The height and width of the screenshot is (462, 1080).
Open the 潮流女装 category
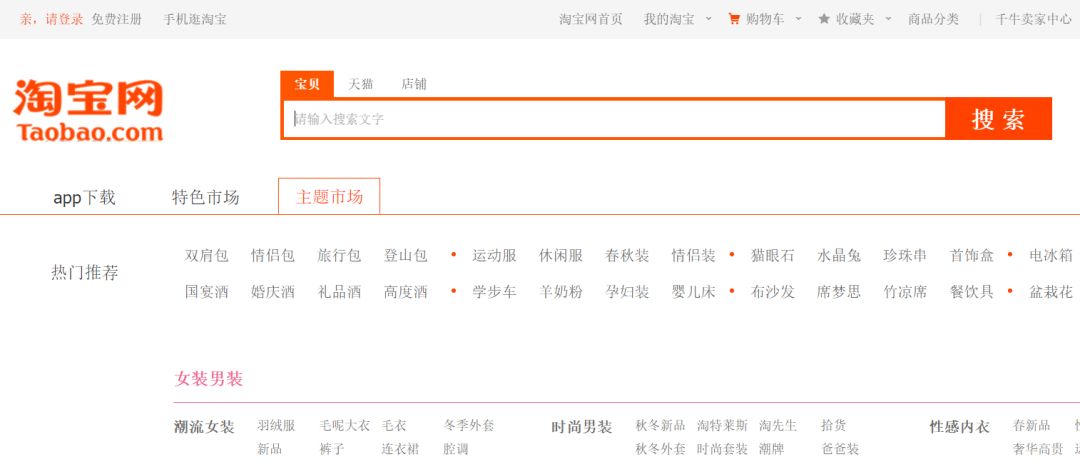point(205,427)
